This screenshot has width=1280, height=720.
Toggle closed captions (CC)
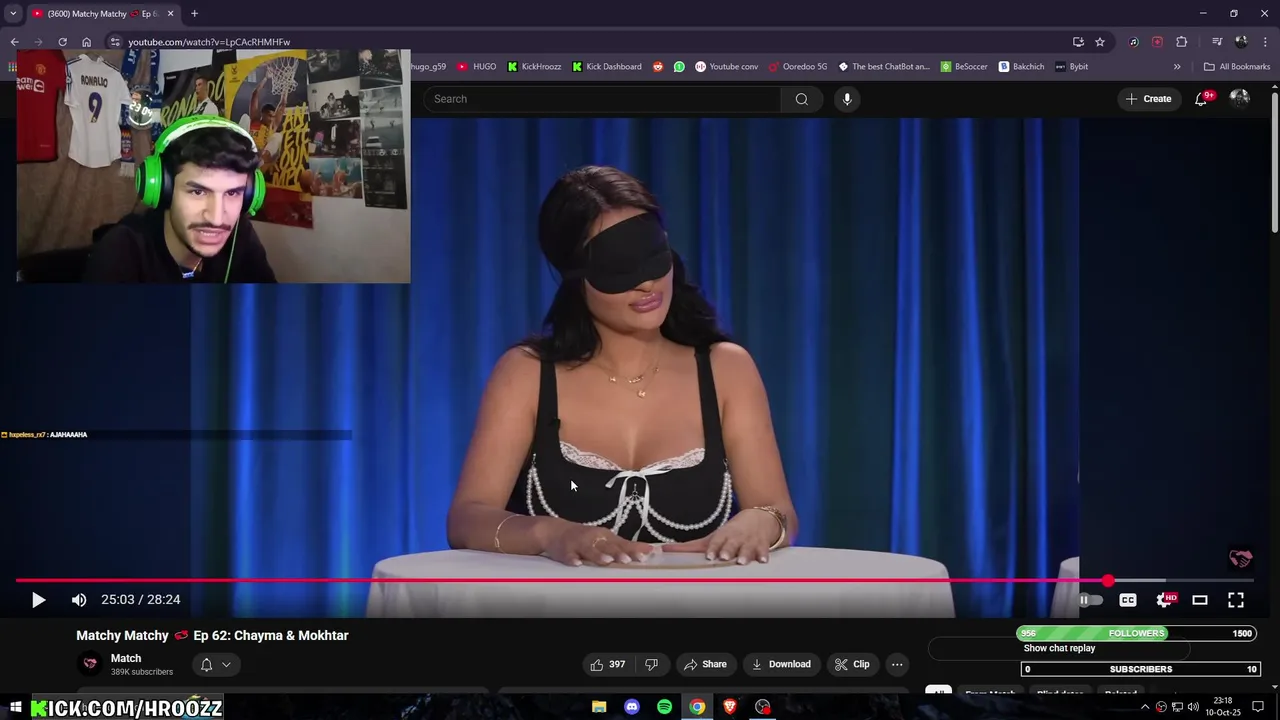point(1128,600)
